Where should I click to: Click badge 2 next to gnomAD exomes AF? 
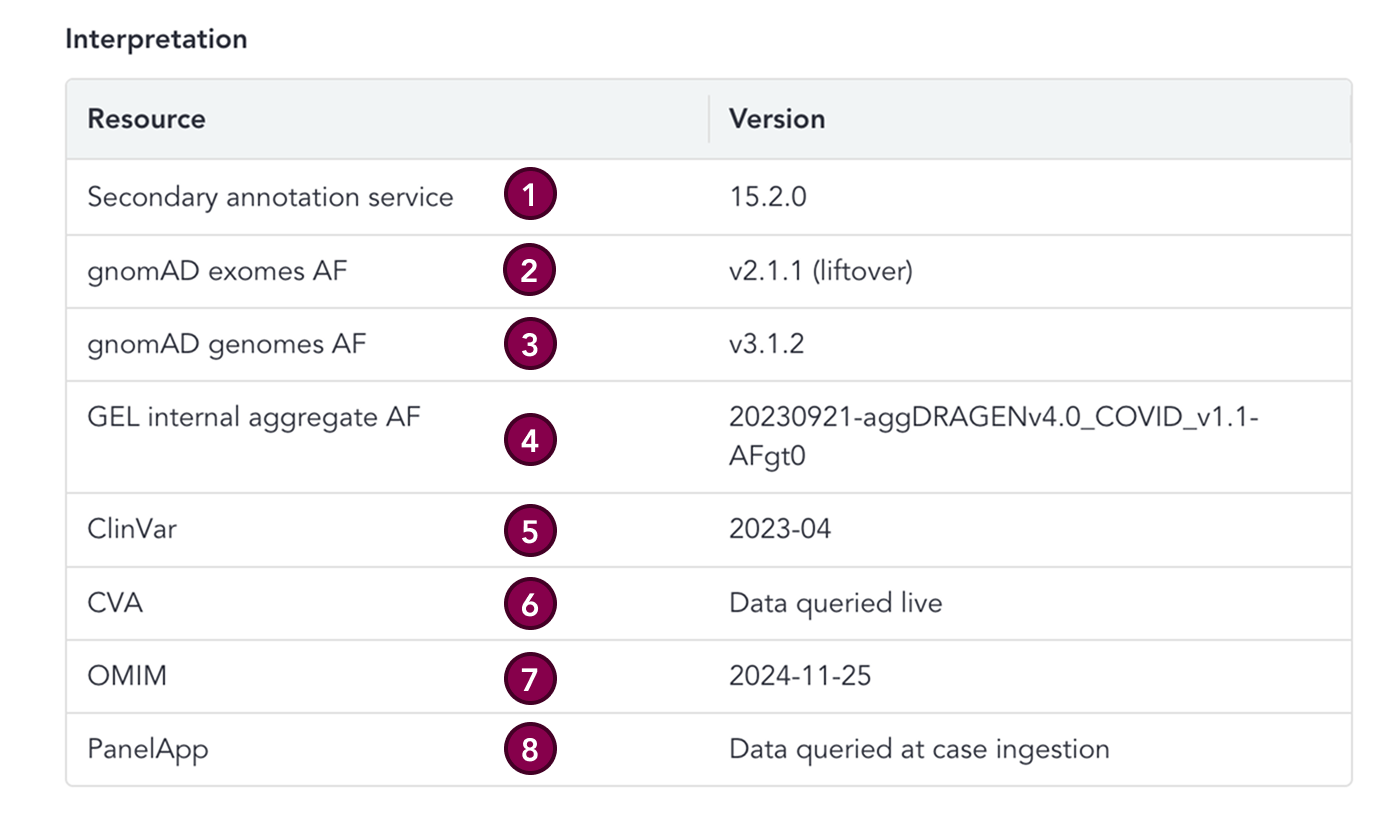tap(529, 271)
